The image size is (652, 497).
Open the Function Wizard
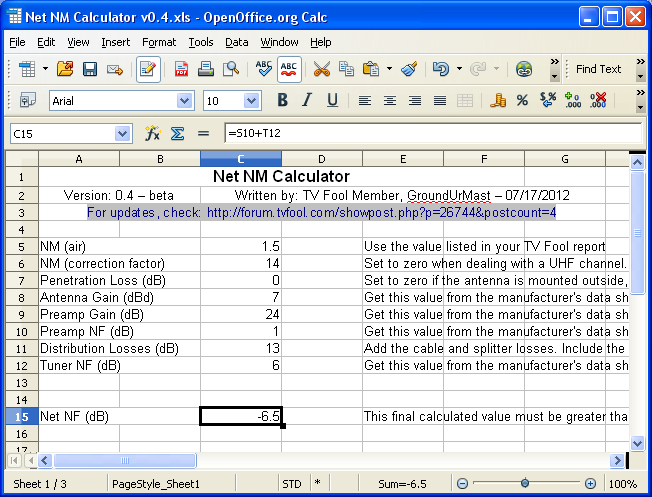coord(153,133)
